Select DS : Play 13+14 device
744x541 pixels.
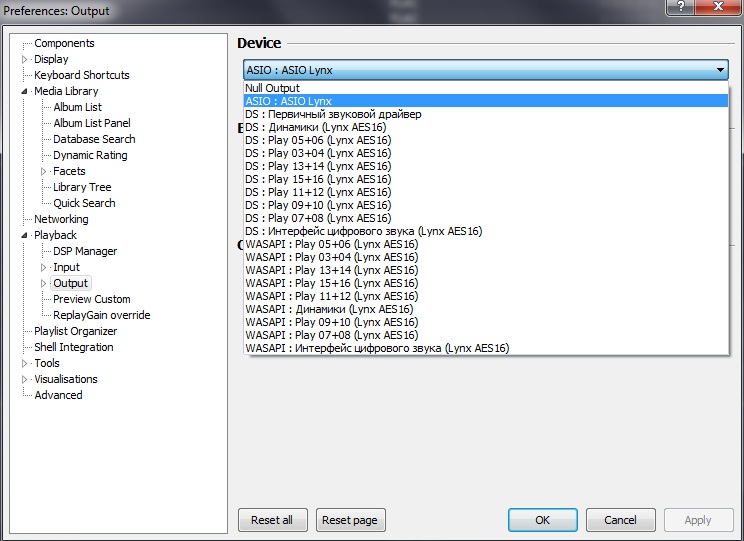click(x=486, y=166)
